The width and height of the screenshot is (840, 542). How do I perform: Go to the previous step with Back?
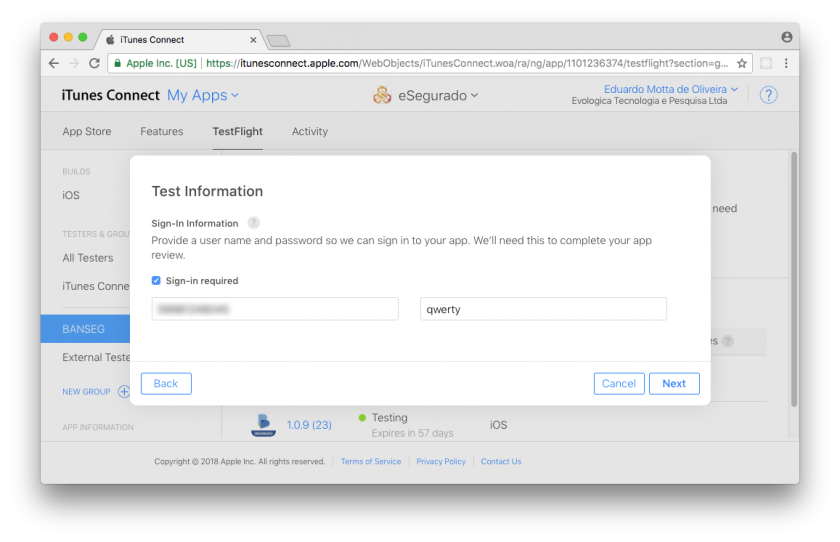coord(166,384)
